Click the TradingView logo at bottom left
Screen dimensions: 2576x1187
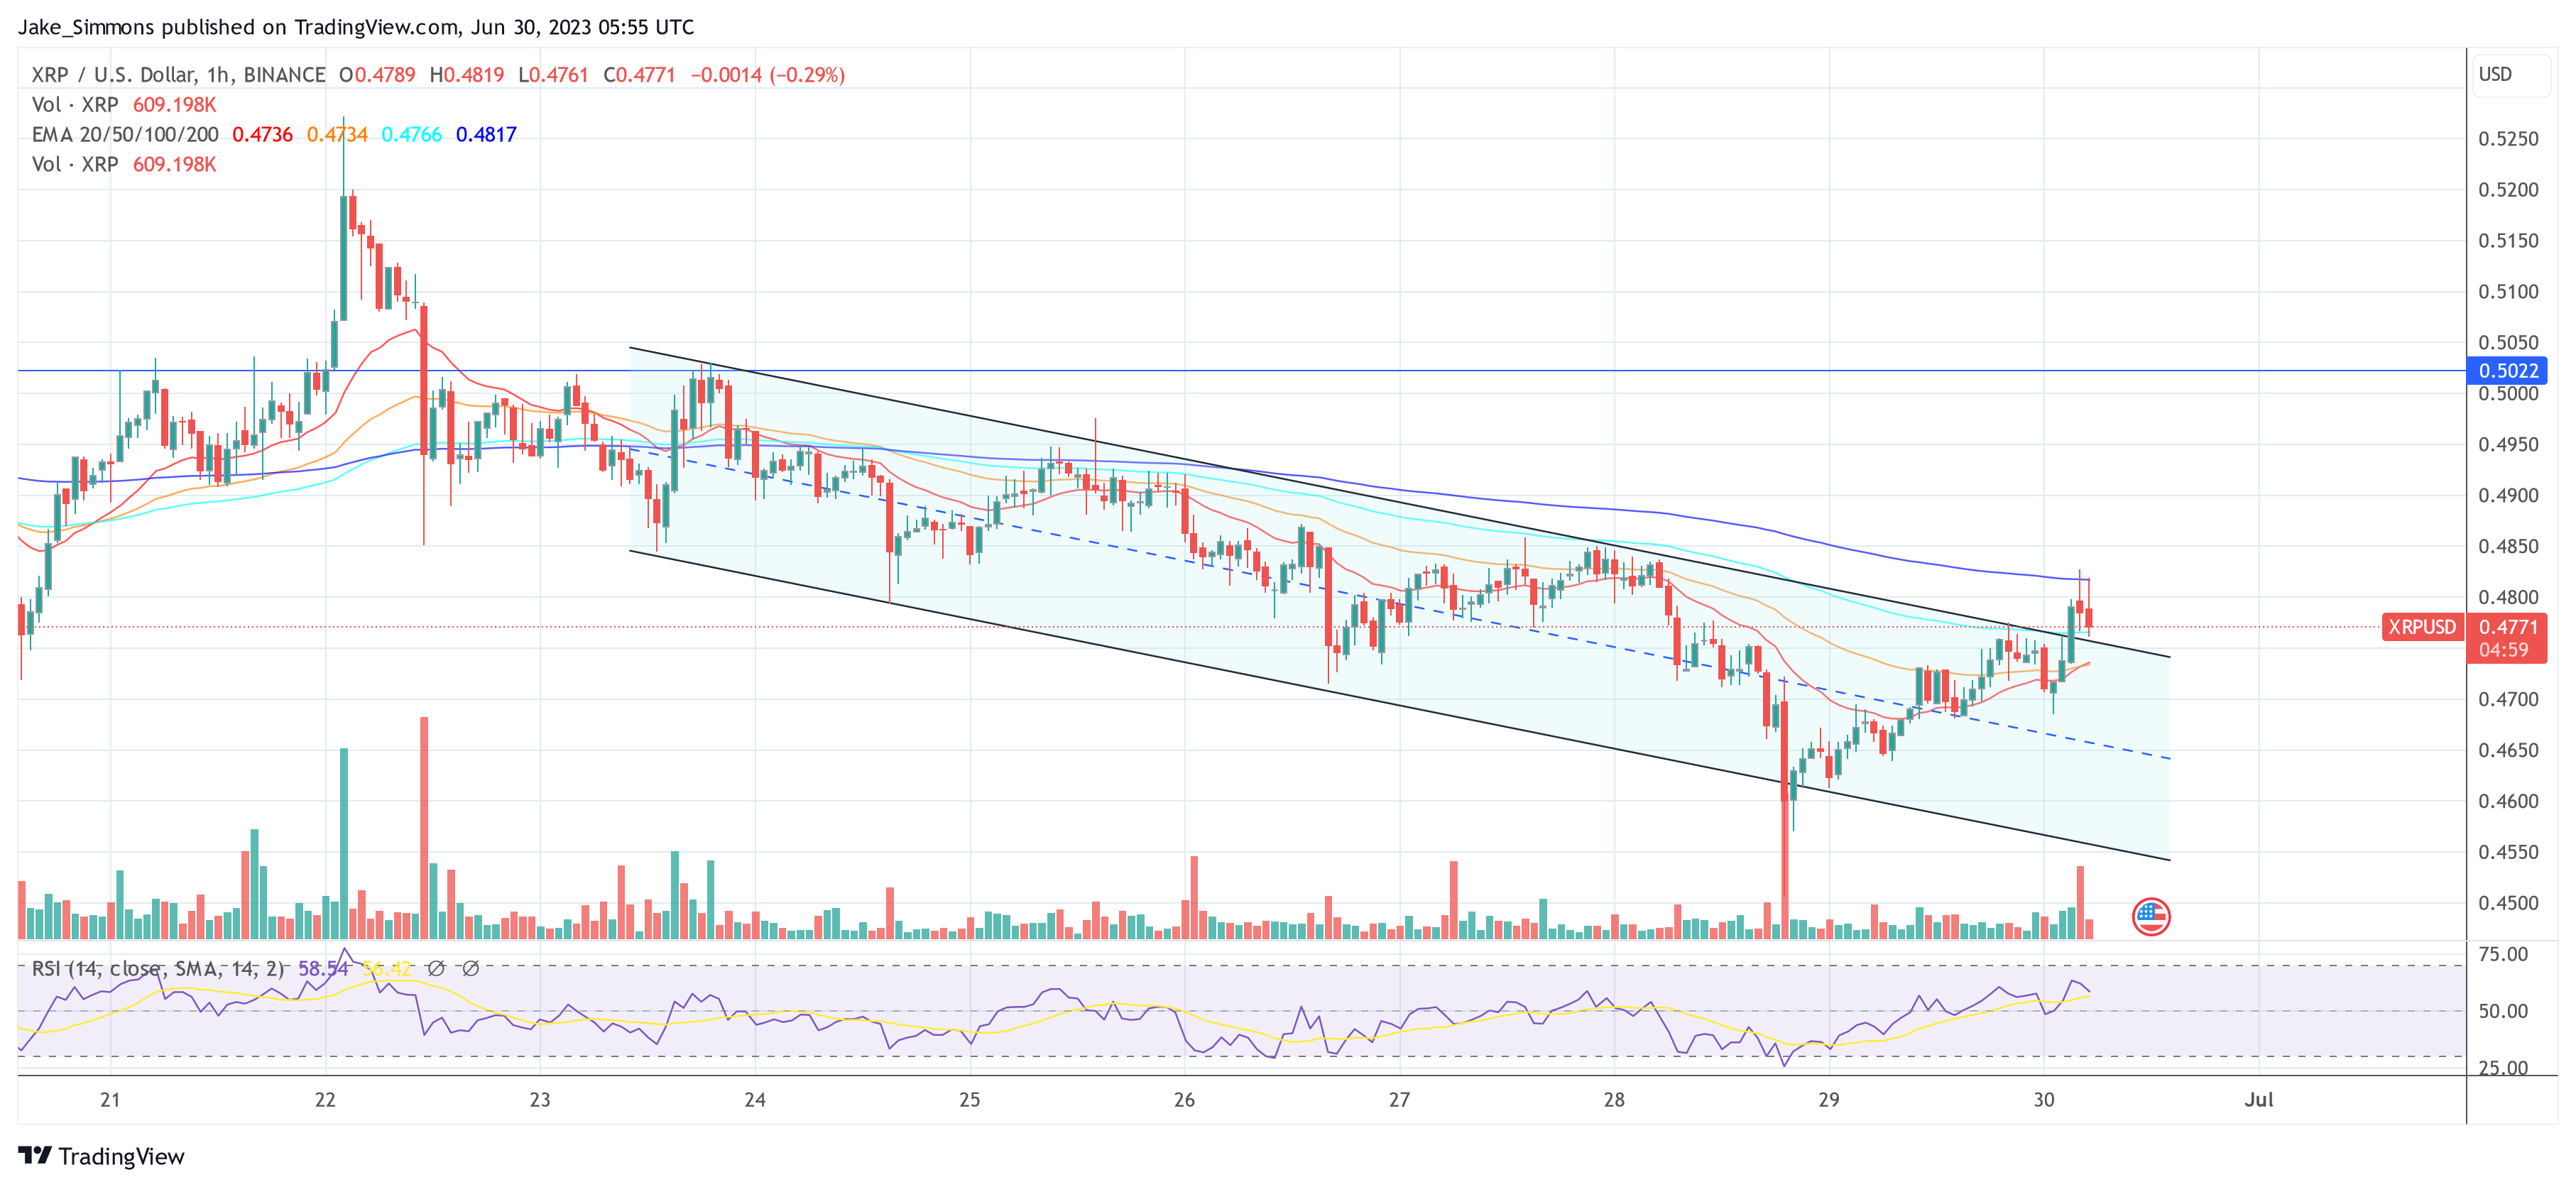(x=101, y=1156)
